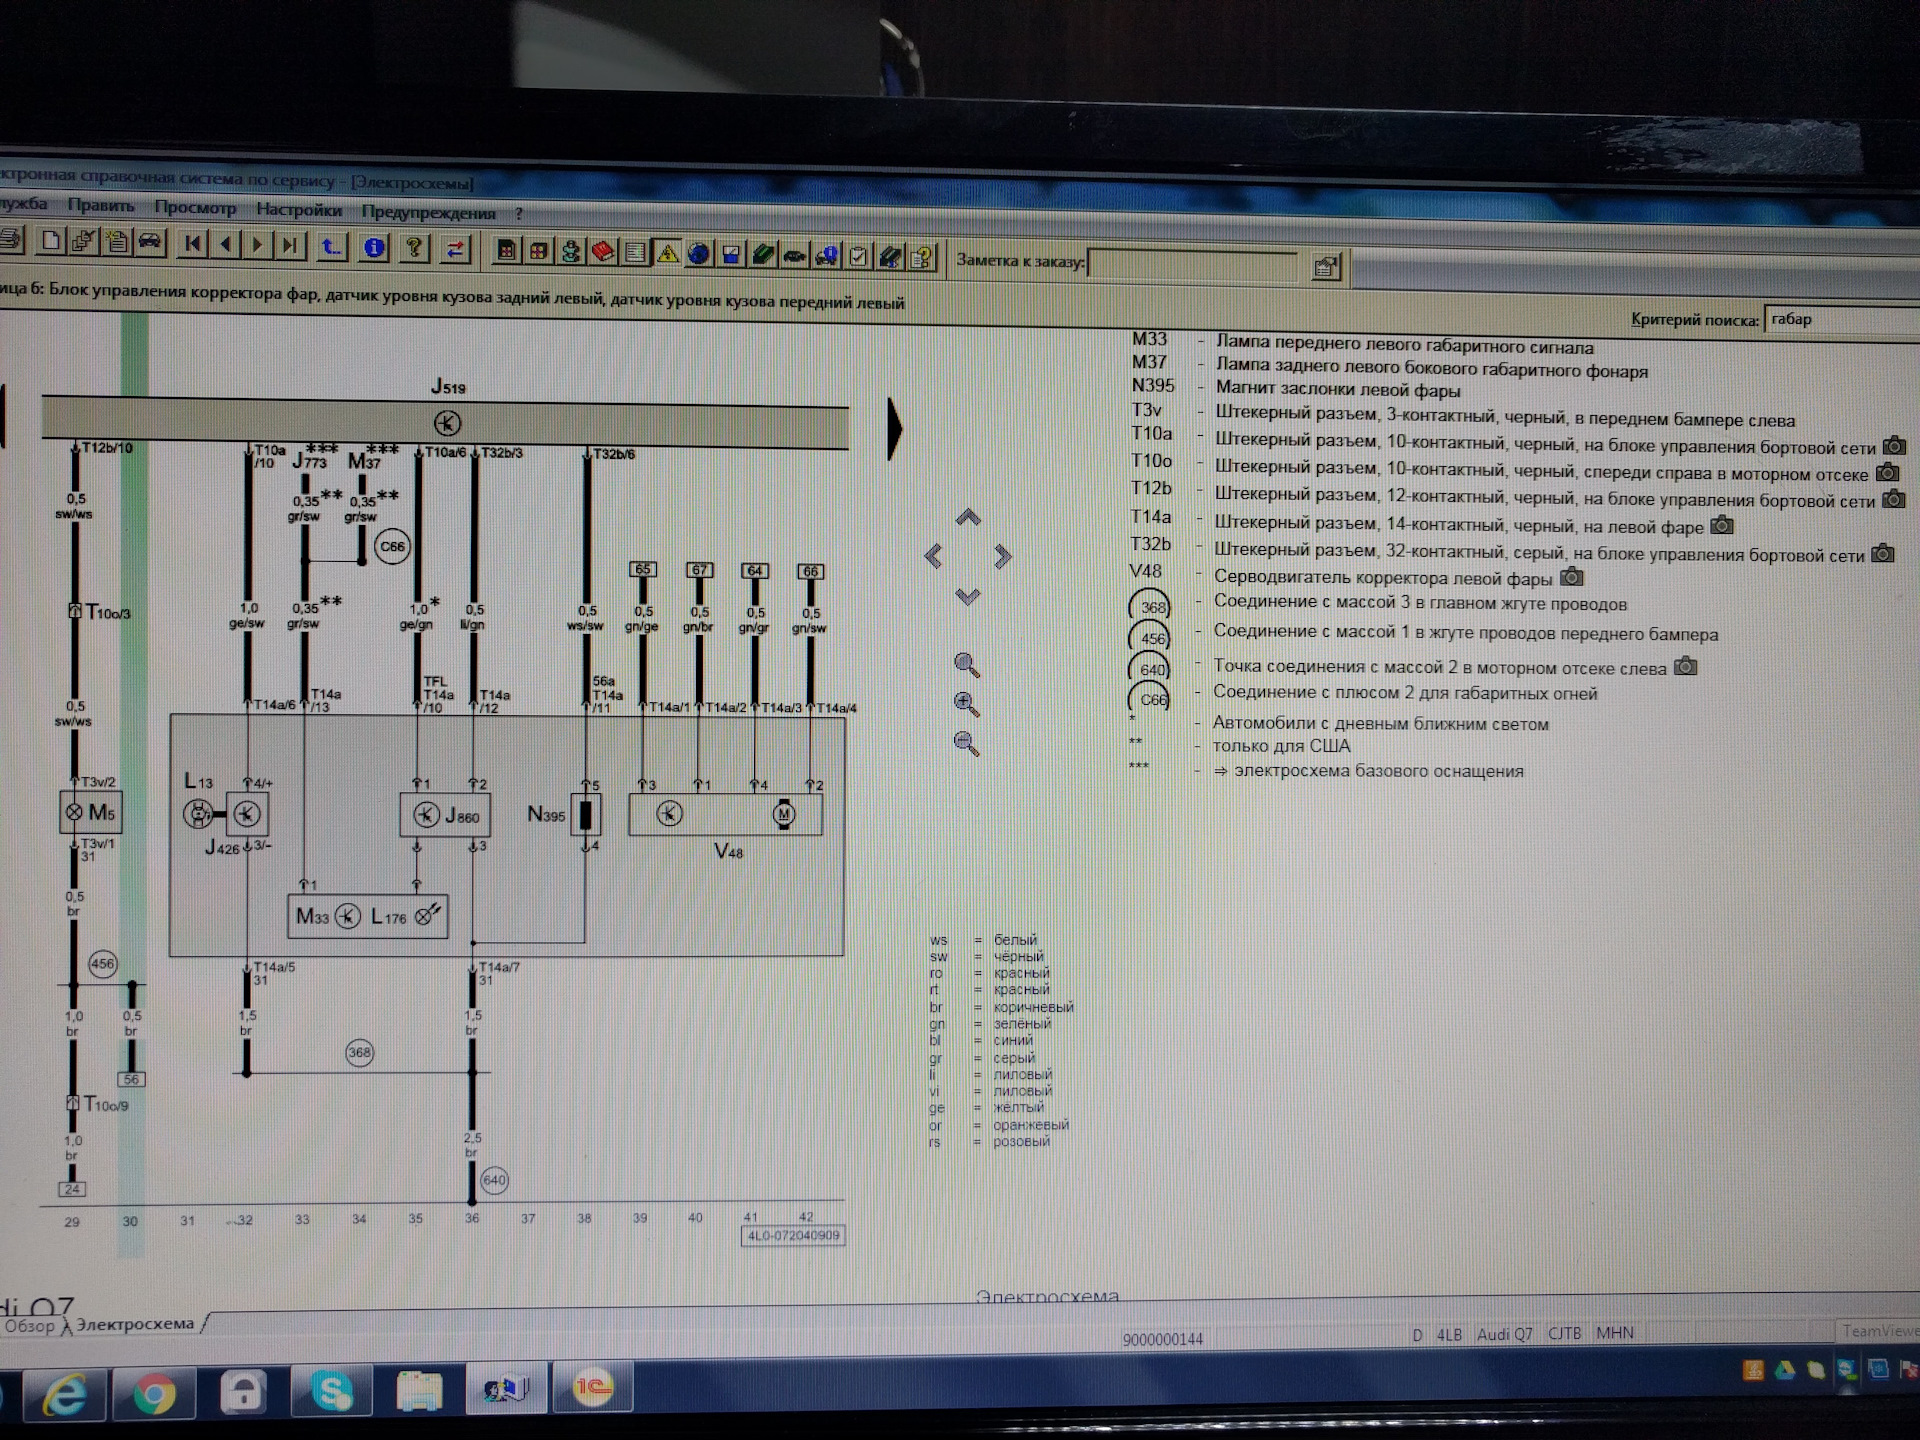Open the camera photo for T14a connector
This screenshot has width=1920, height=1440.
[x=1721, y=525]
